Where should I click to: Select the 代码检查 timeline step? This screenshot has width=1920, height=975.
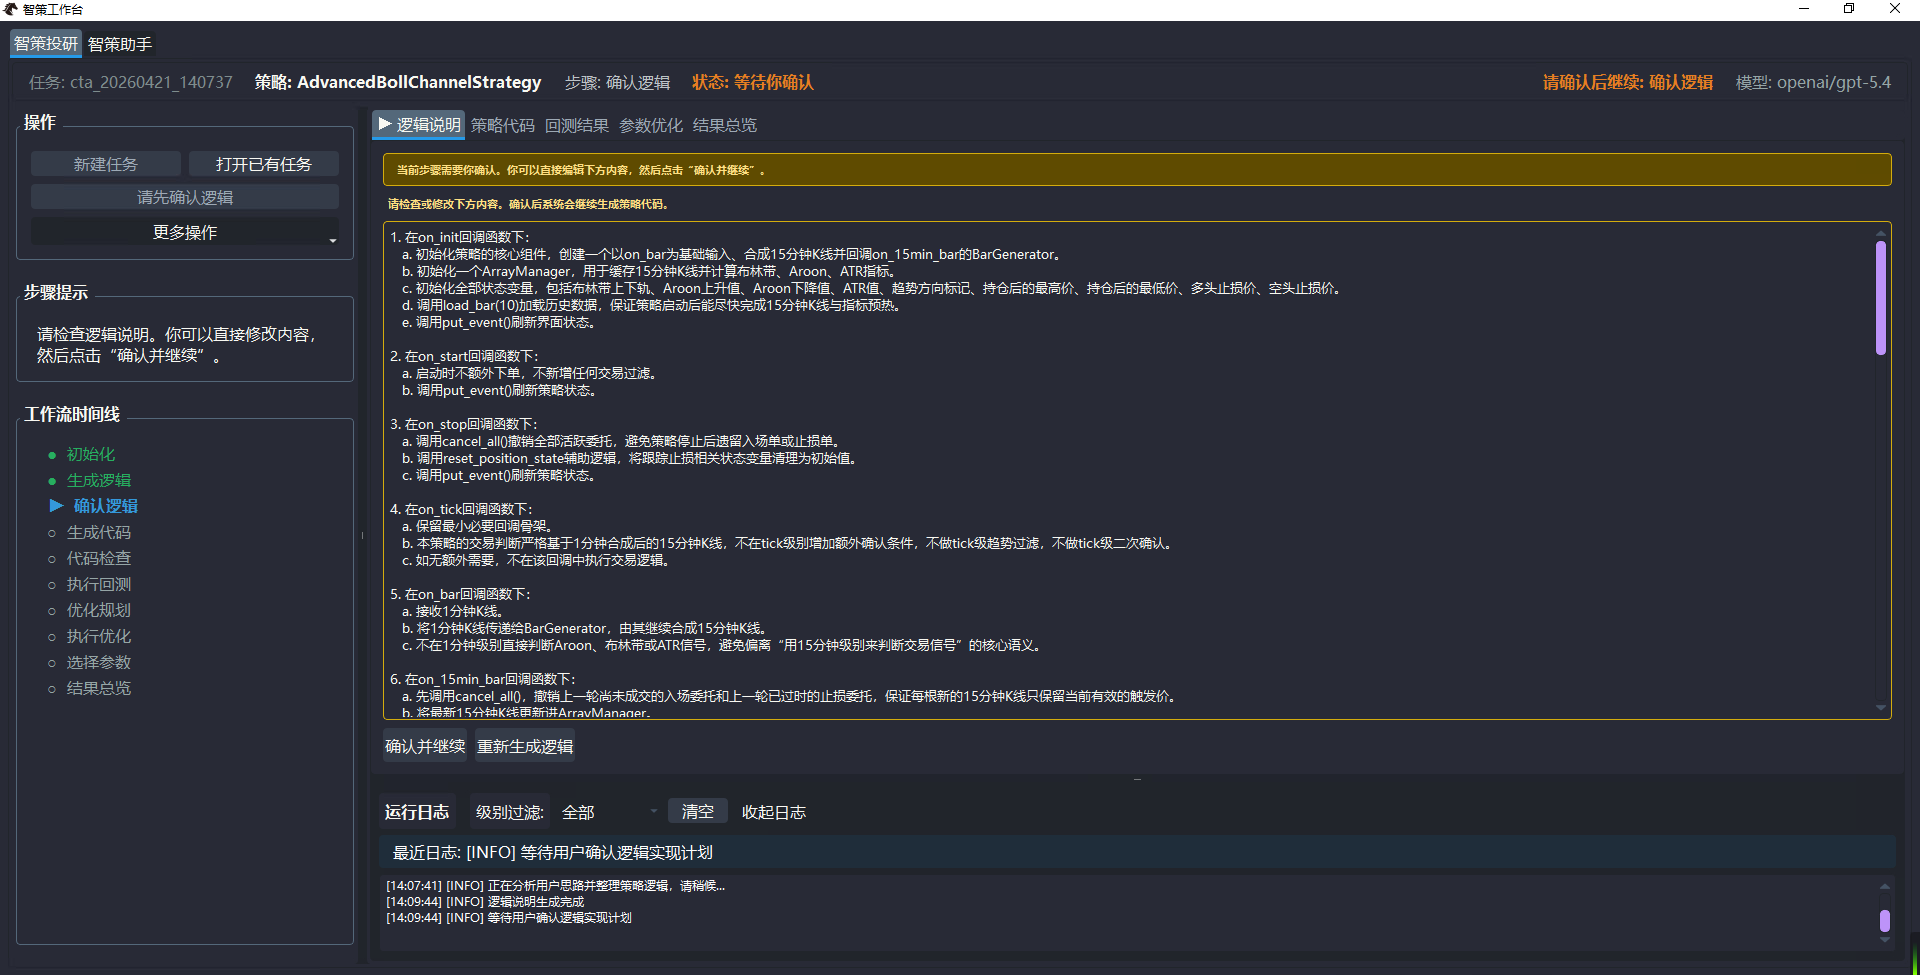[x=99, y=559]
